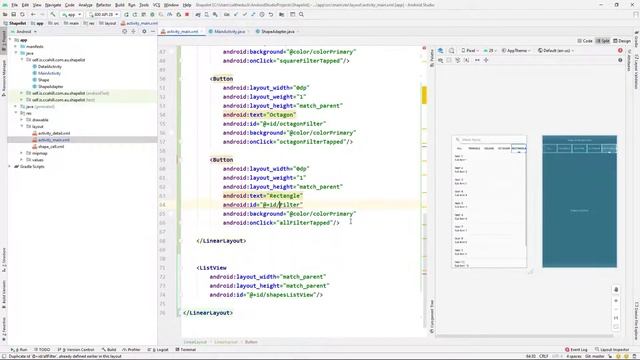Viewport: 640px width, 360px height.
Task: Click the Save All toolbar icon
Action: pos(13,14)
